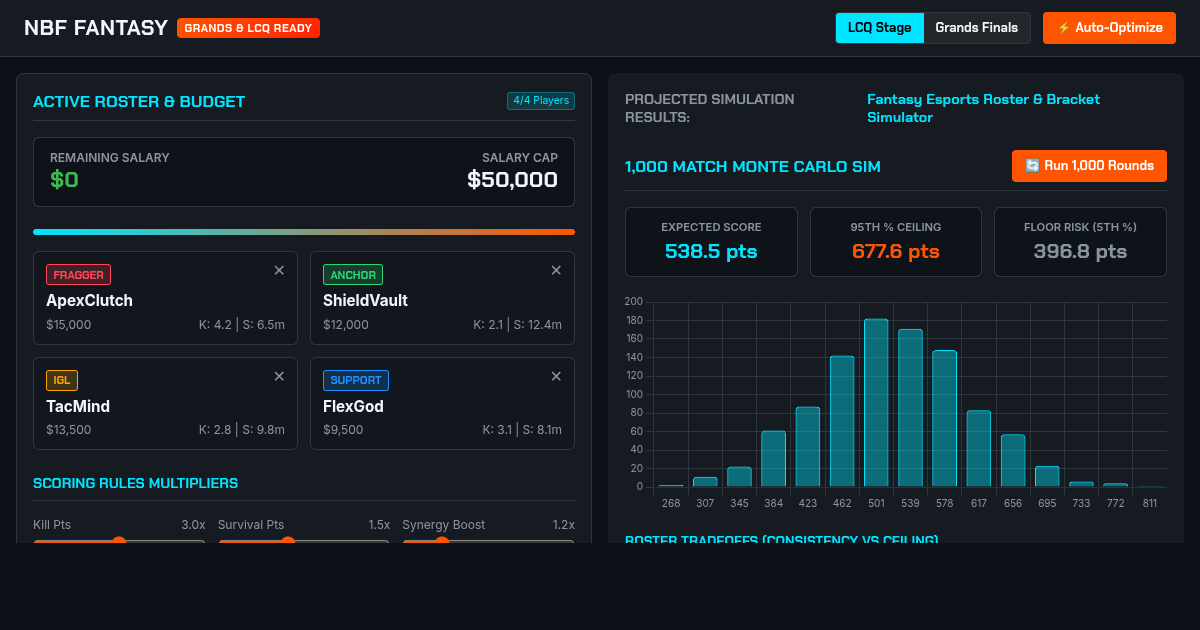Click the salary usage progress bar
The width and height of the screenshot is (1200, 630).
pos(304,232)
